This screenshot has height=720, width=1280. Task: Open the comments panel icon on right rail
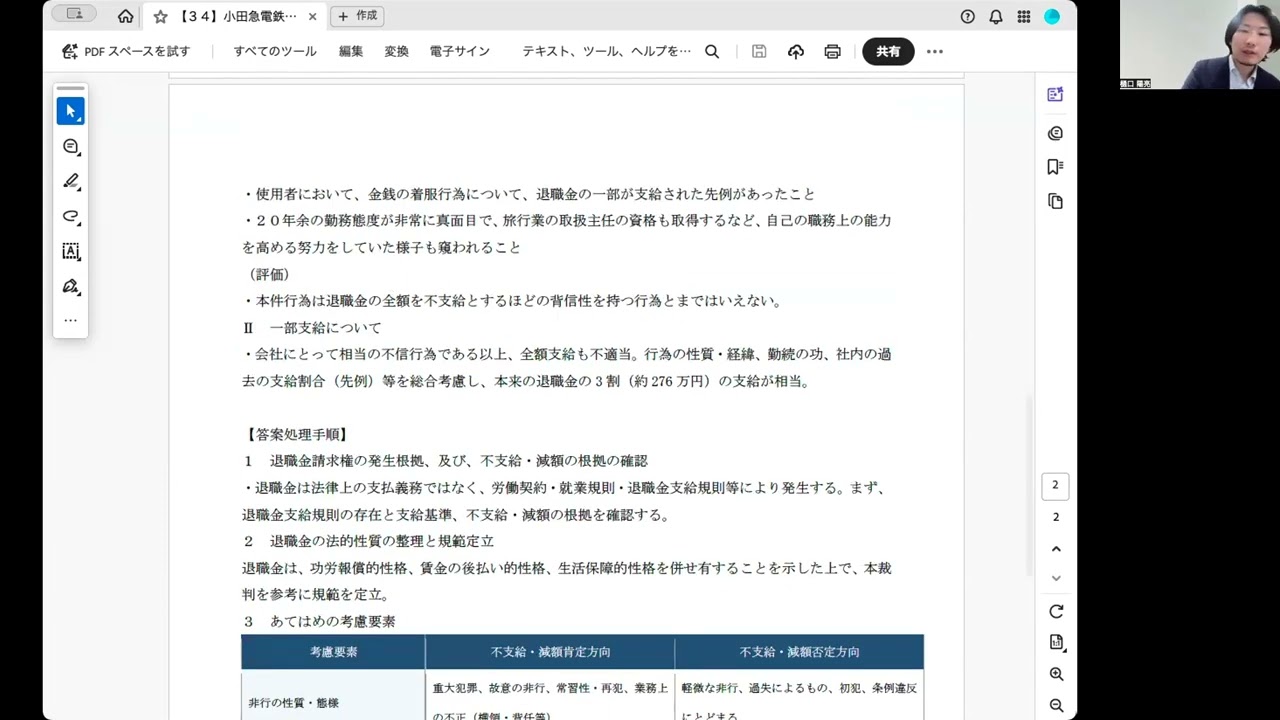click(1055, 133)
